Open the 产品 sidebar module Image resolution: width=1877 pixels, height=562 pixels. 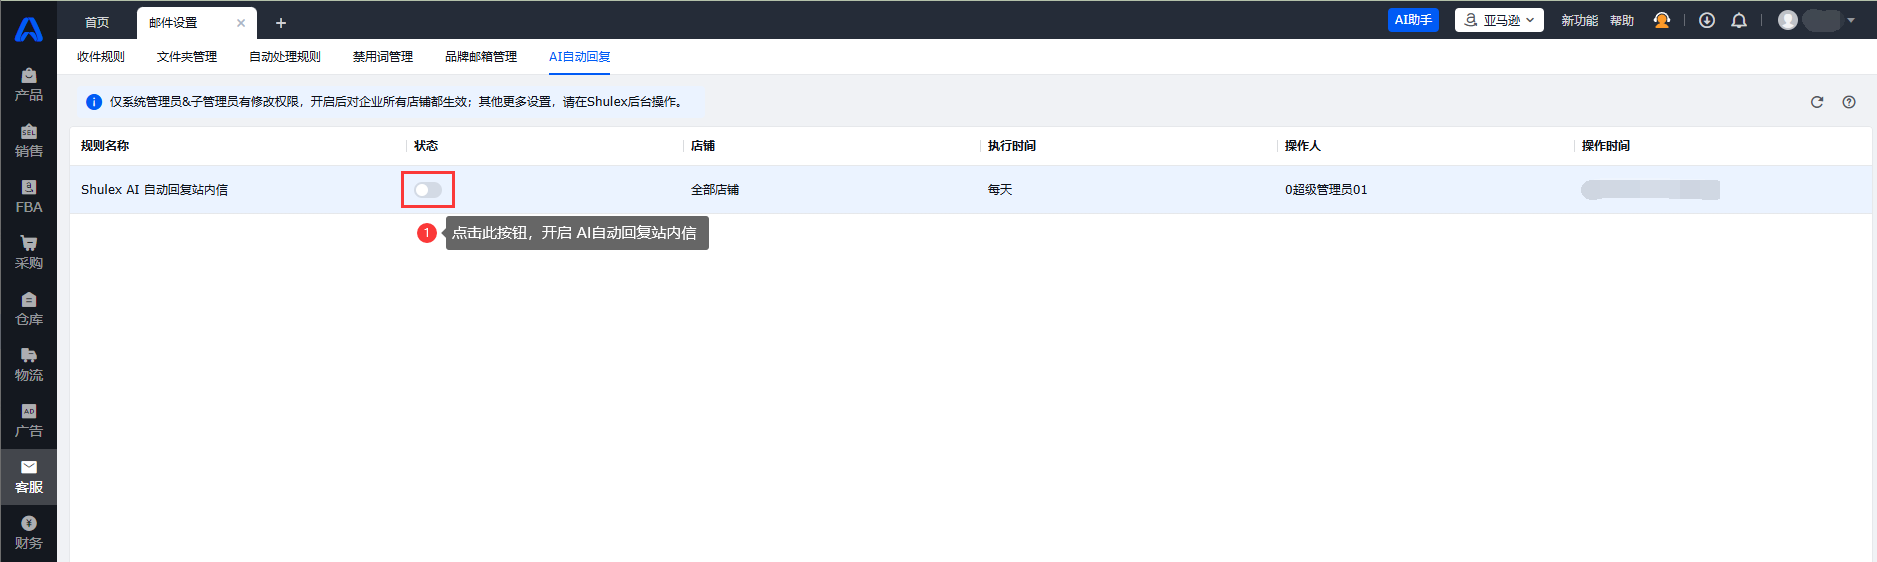point(28,85)
